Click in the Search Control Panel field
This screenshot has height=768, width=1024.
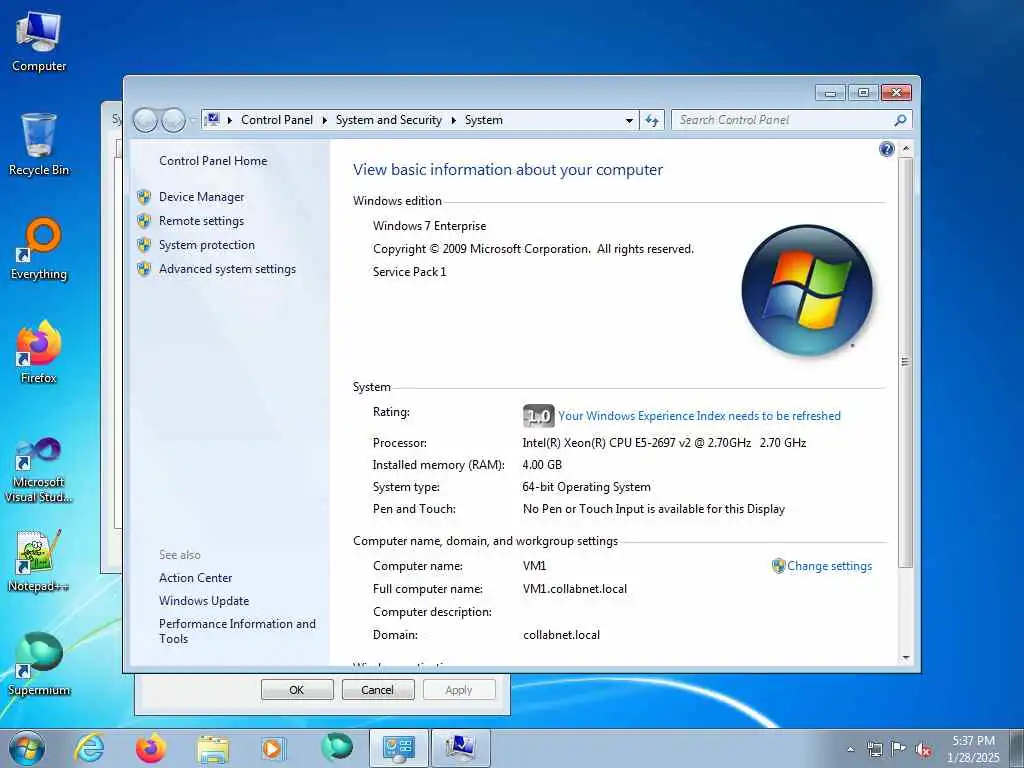pos(782,120)
